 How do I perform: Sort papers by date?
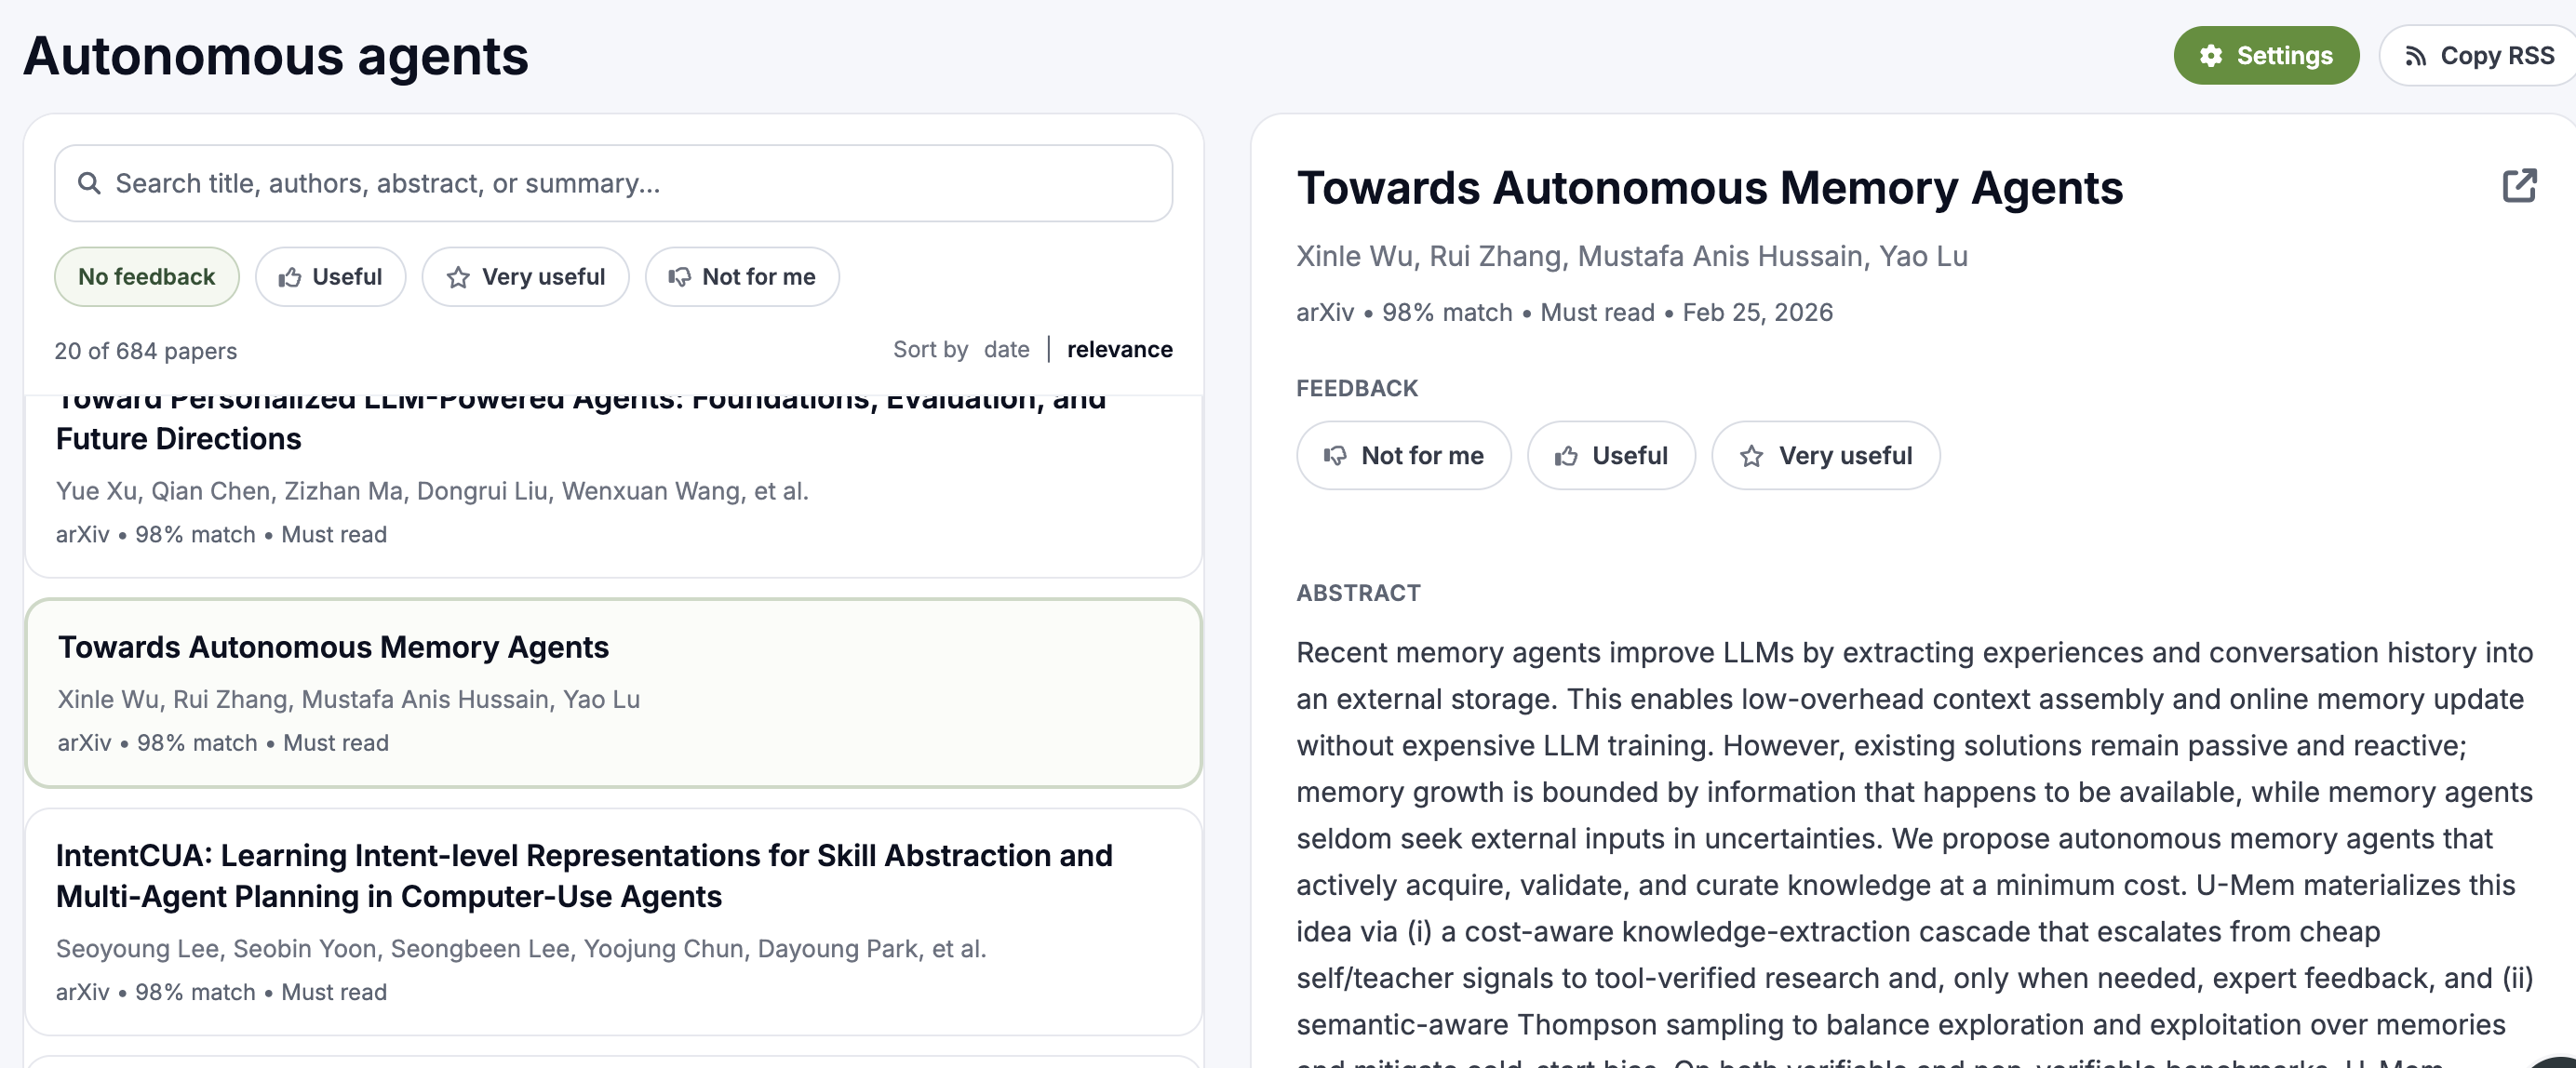(1006, 349)
